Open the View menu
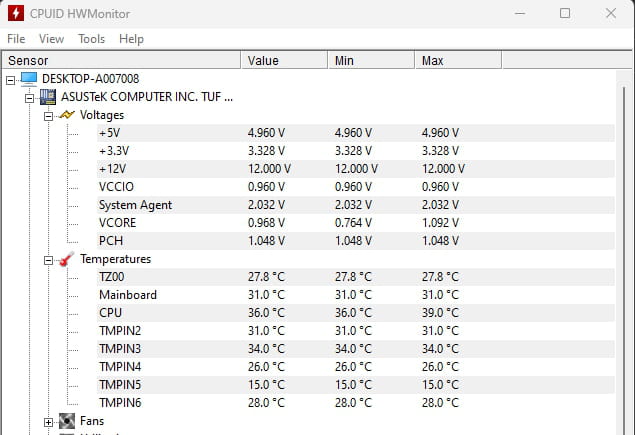Screen dimensions: 635x435 pos(51,39)
